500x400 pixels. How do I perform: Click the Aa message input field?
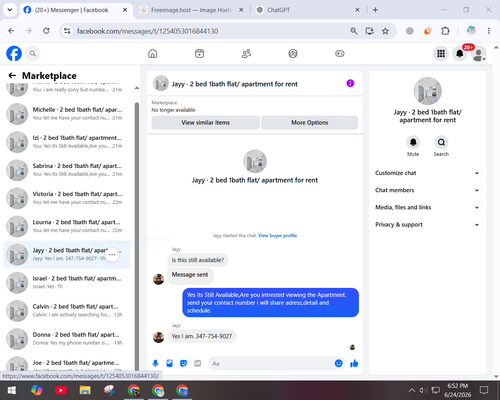click(272, 363)
